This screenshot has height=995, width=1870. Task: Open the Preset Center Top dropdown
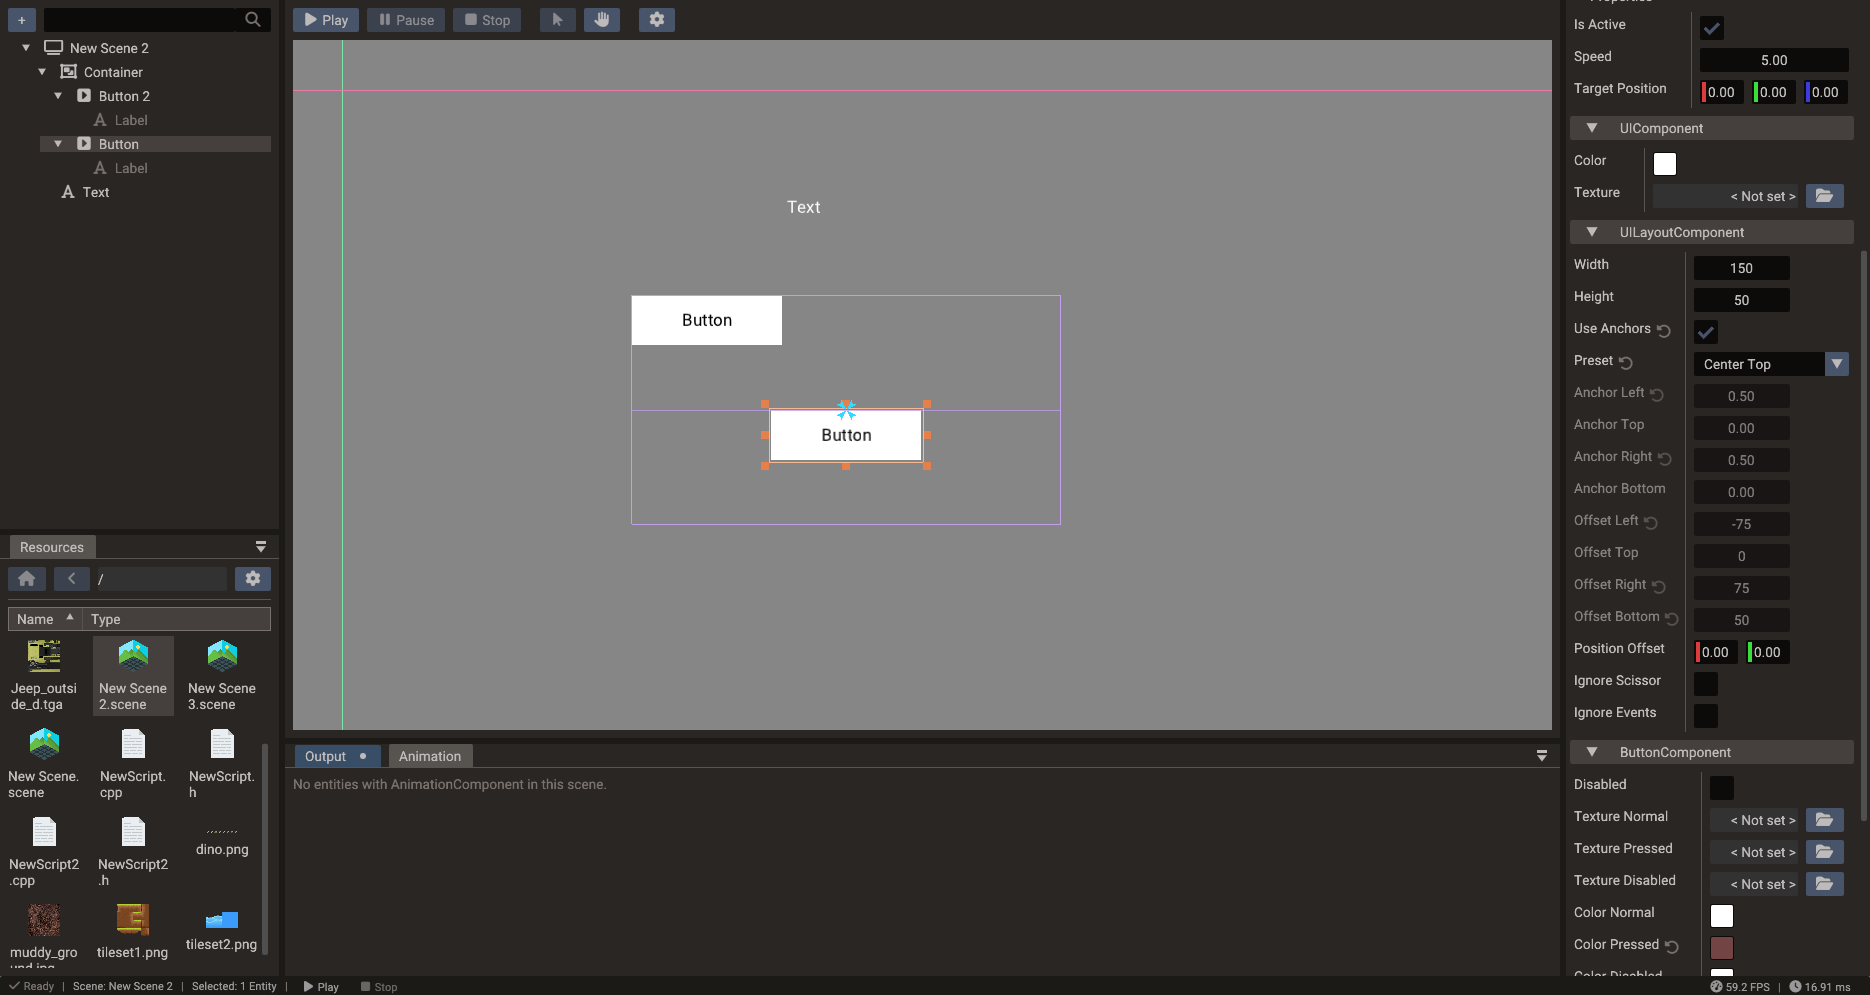[x=1771, y=364]
